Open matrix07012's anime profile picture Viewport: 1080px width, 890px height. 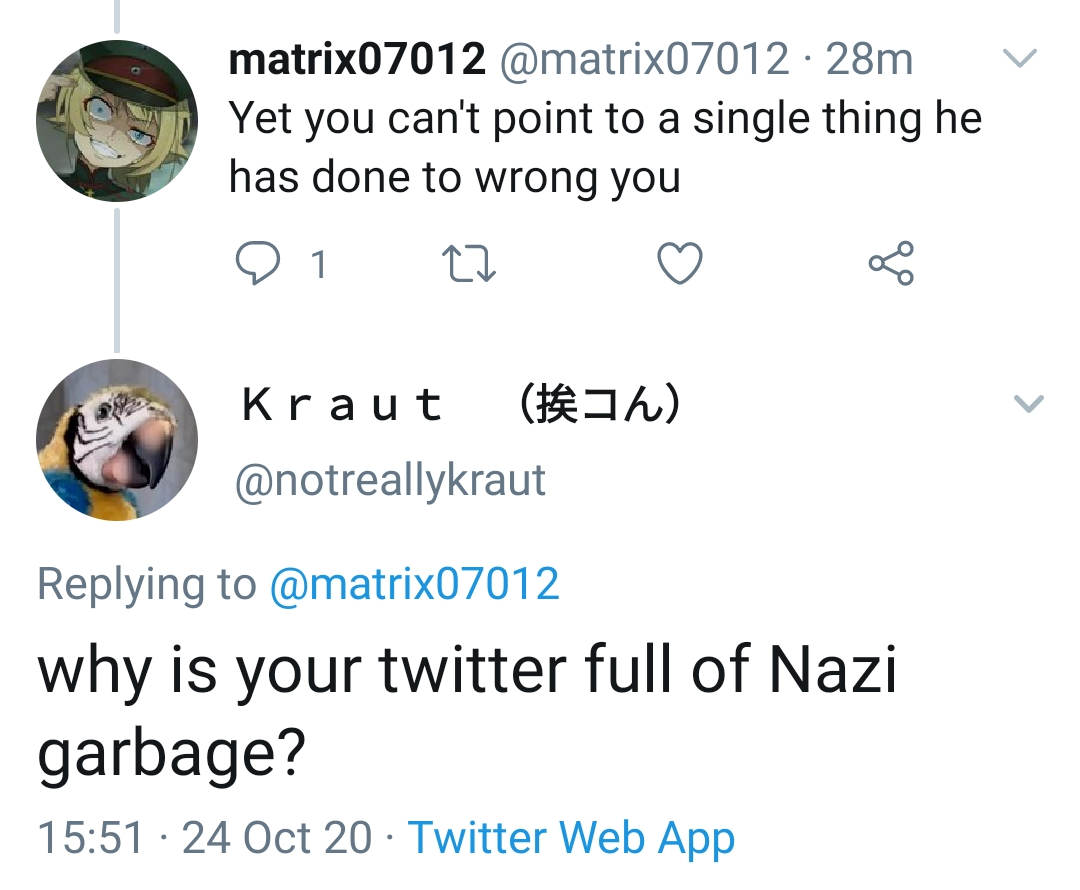click(117, 121)
